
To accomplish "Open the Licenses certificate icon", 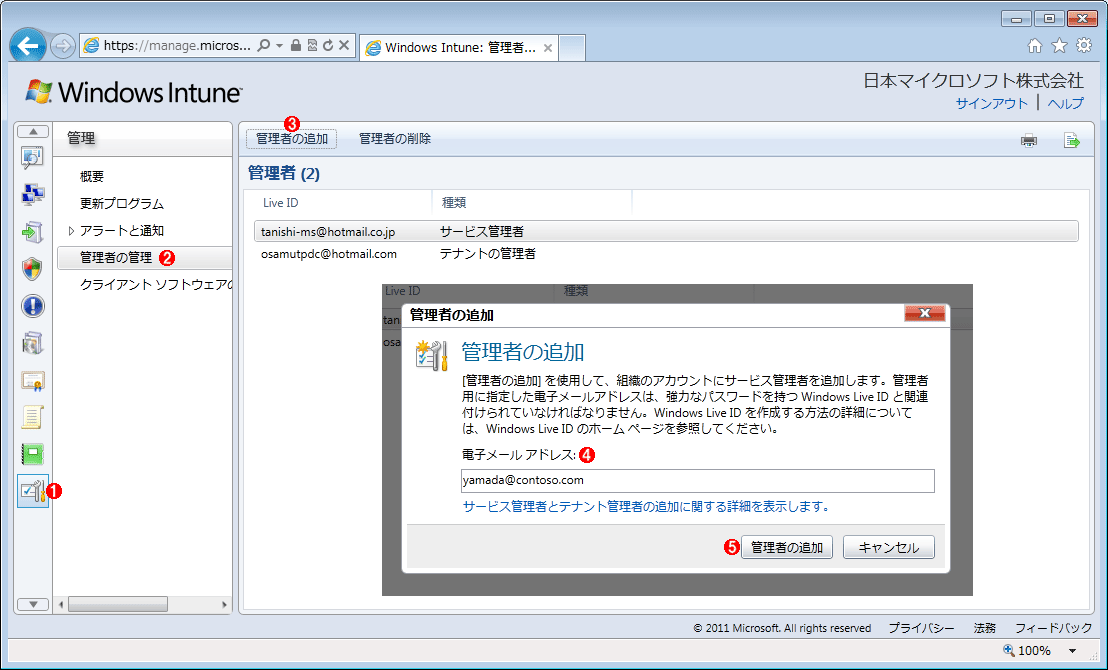I will tap(33, 381).
